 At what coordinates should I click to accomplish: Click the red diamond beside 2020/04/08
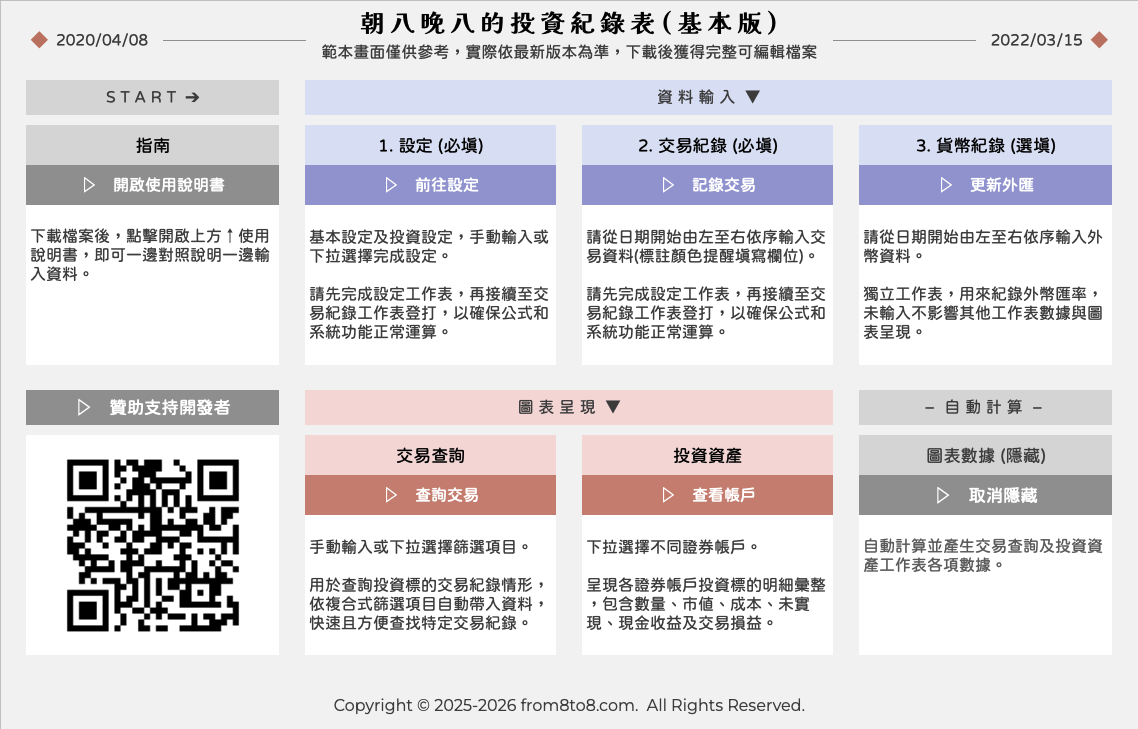(x=38, y=40)
